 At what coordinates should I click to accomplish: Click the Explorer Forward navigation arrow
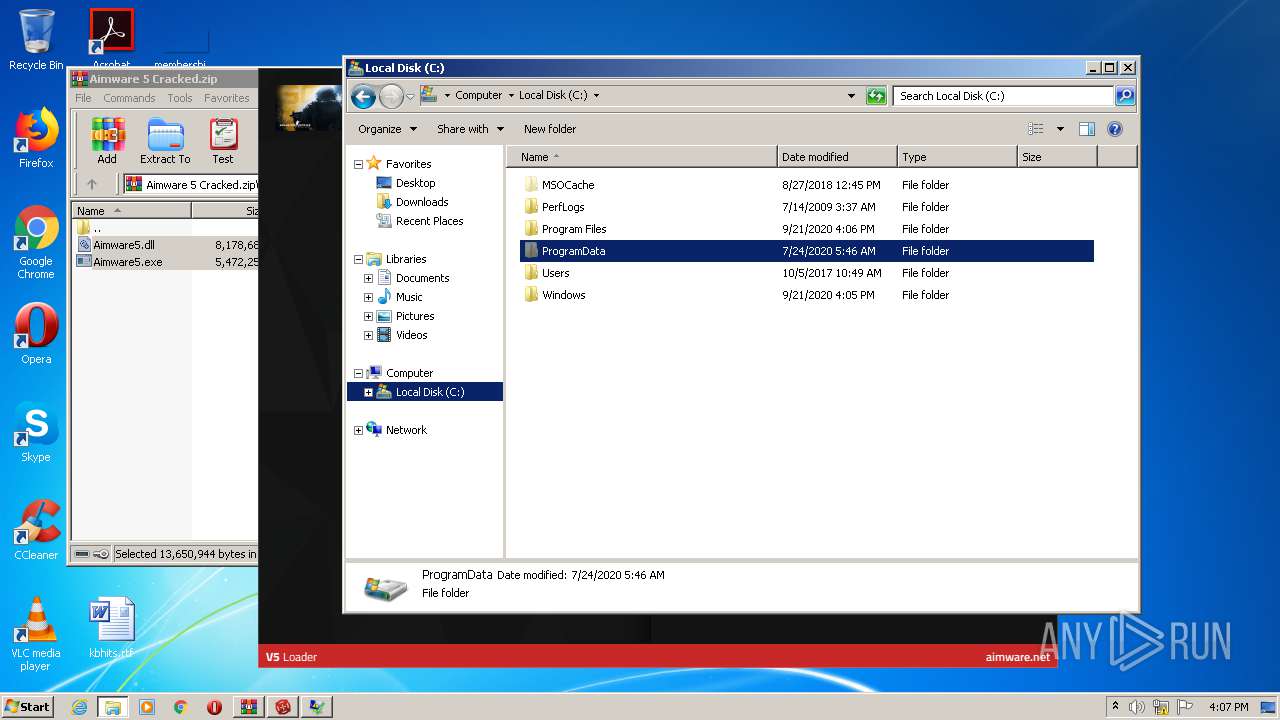pyautogui.click(x=391, y=96)
